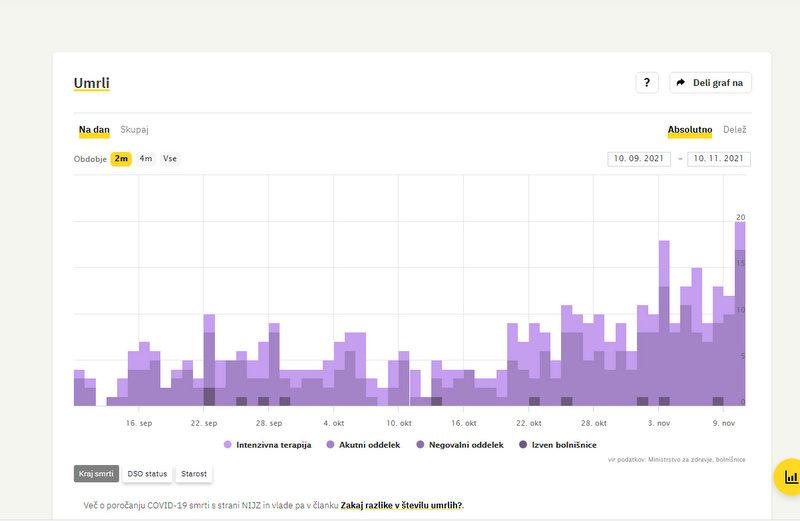Select the Starost breakdown button
This screenshot has width=800, height=521.
194,474
